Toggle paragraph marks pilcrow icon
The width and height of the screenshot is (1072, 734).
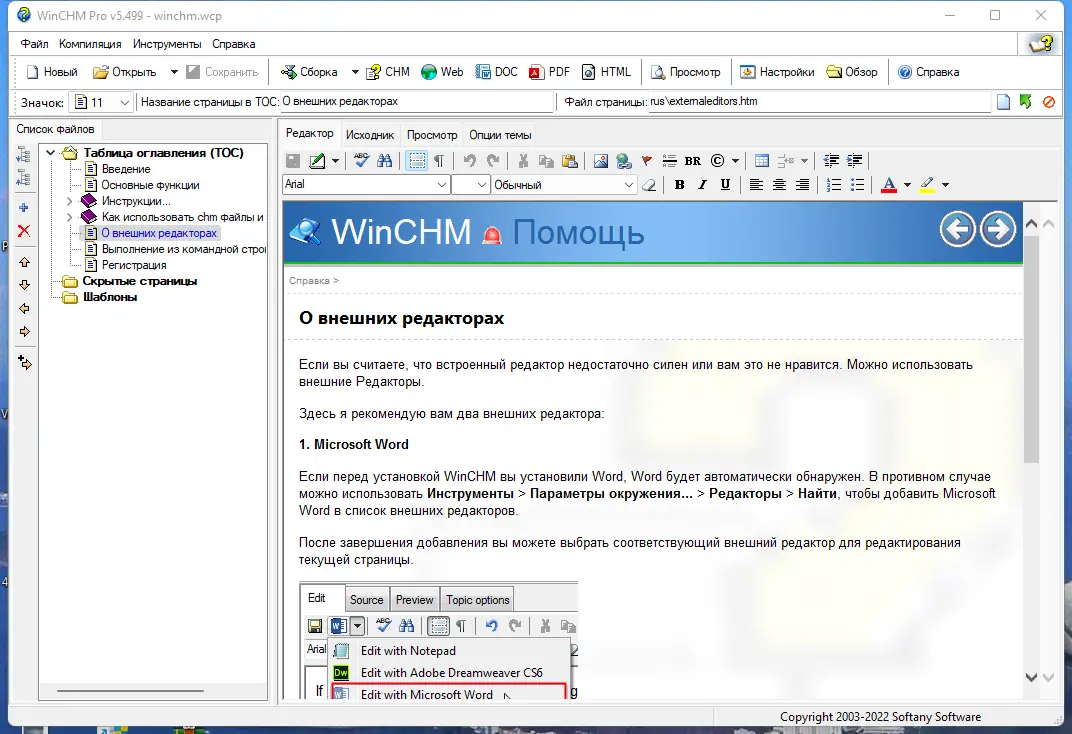(x=440, y=161)
